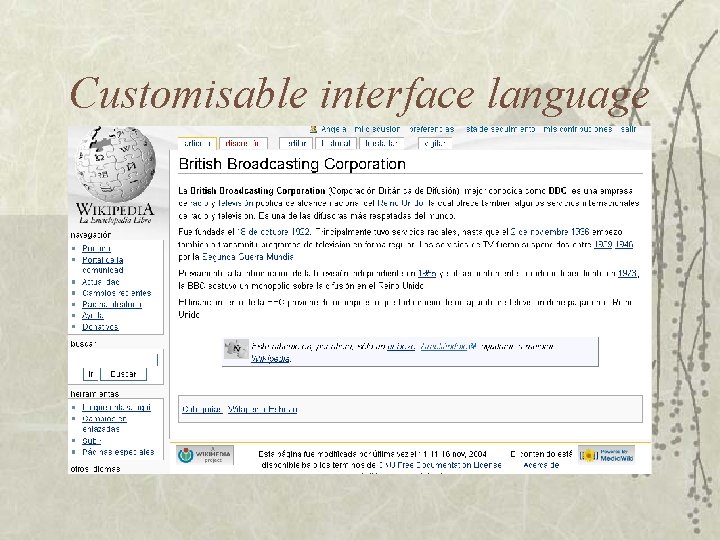Click the 1946 year link
This screenshot has width=720, height=540.
pos(624,245)
